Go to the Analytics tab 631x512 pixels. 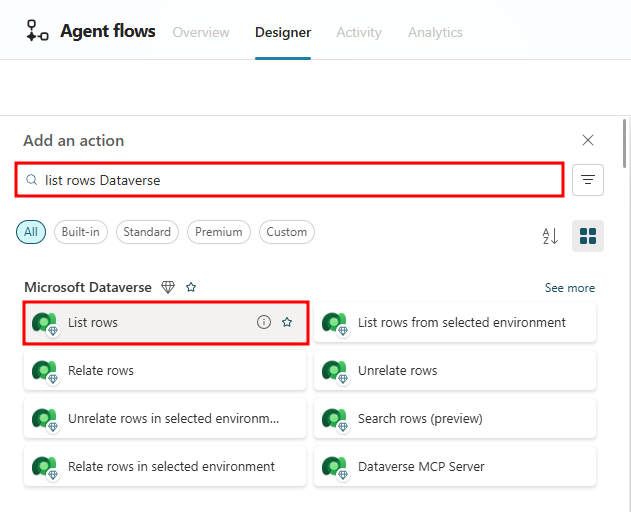tap(435, 32)
